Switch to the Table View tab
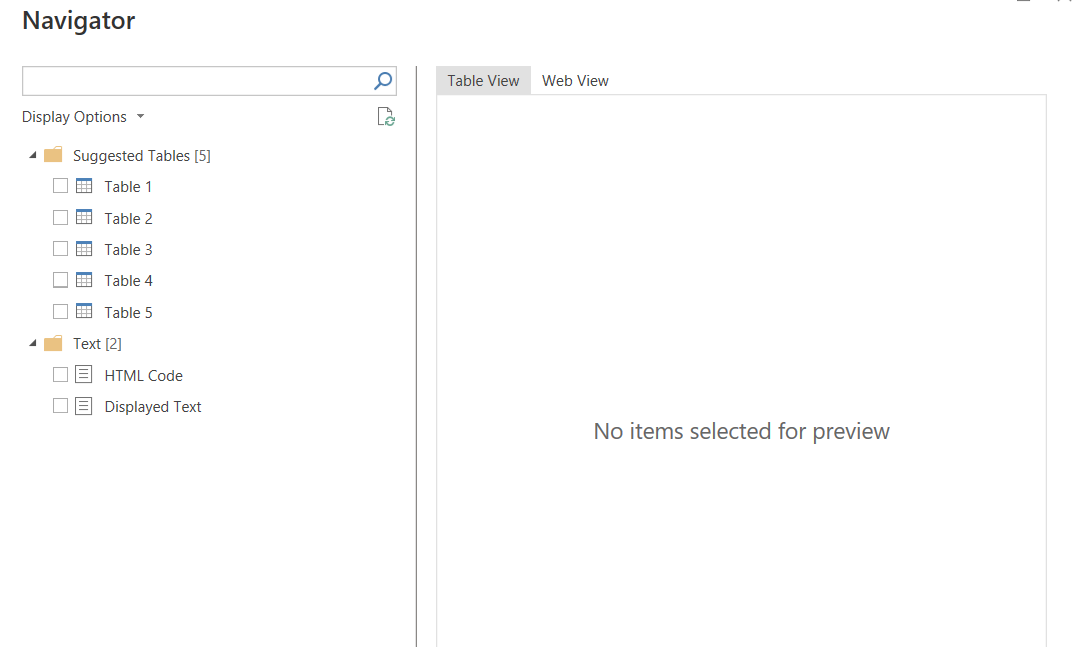Viewport: 1083px width, 647px height. [483, 81]
